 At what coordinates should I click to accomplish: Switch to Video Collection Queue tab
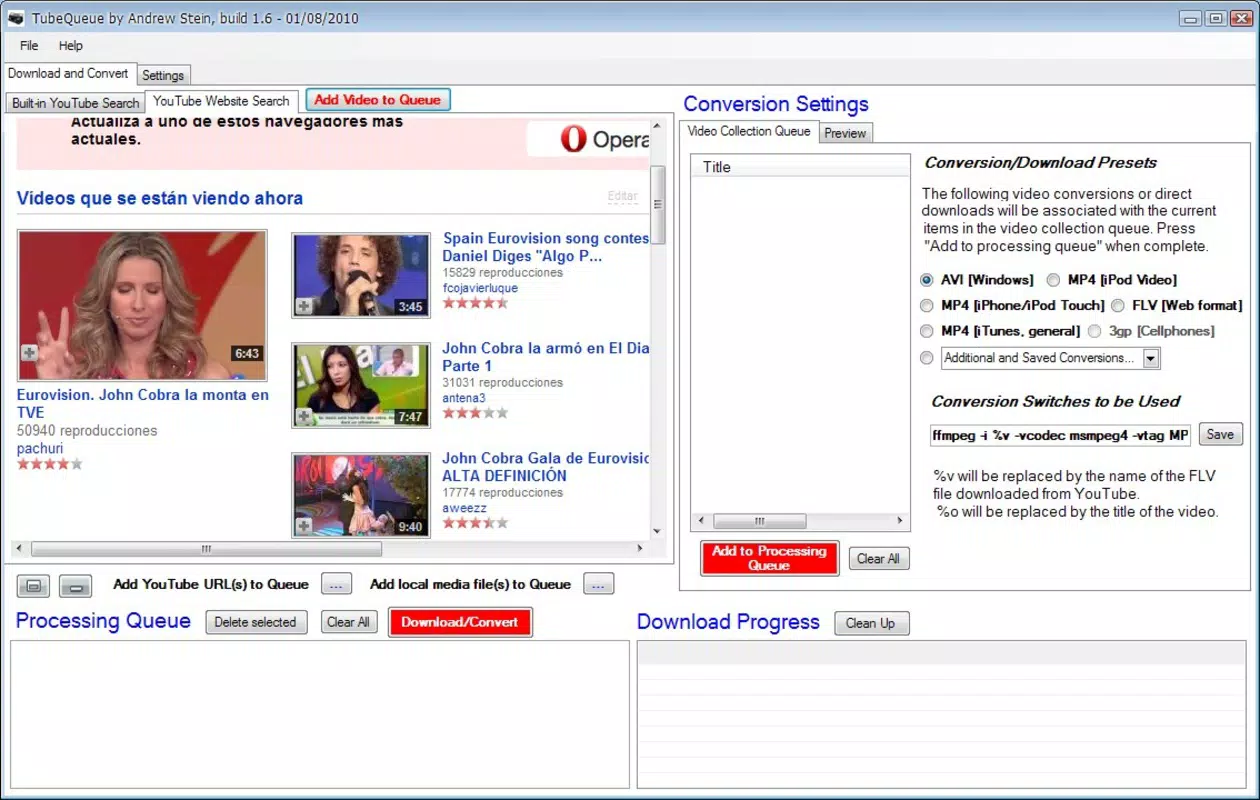(749, 131)
